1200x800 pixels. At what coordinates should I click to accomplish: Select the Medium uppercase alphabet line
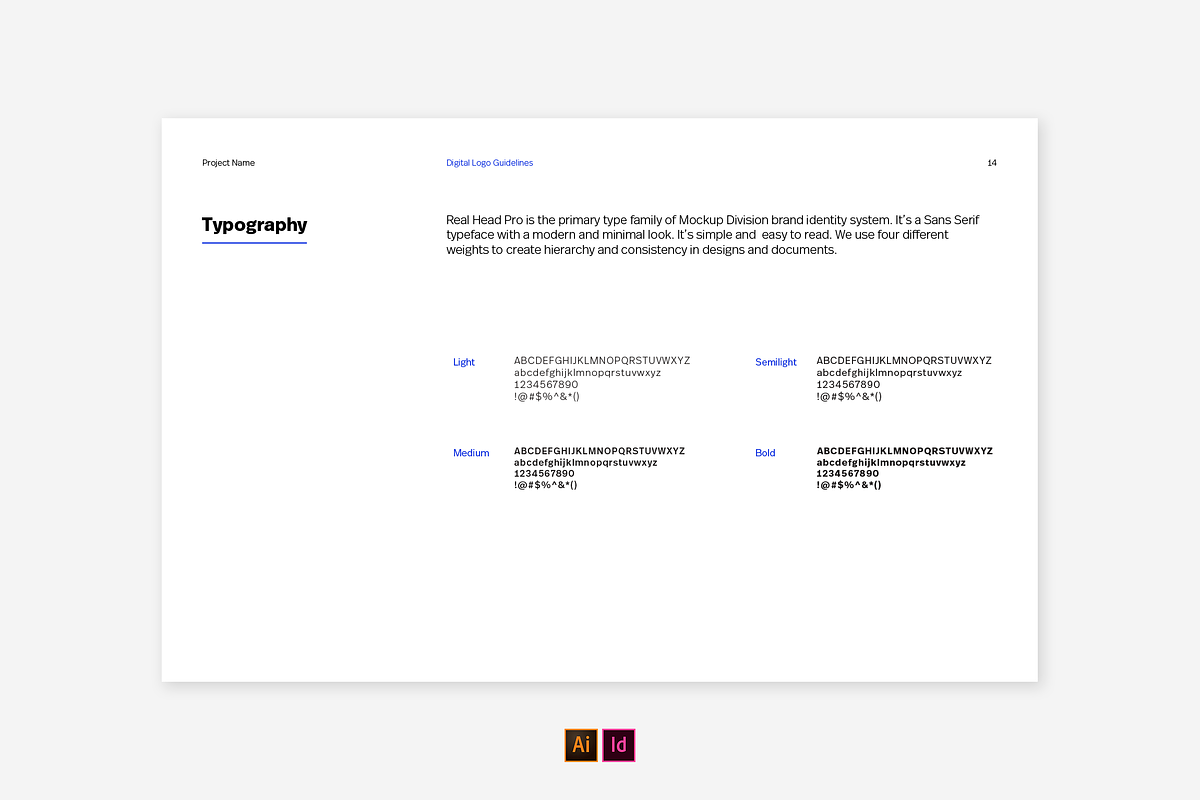pyautogui.click(x=599, y=451)
